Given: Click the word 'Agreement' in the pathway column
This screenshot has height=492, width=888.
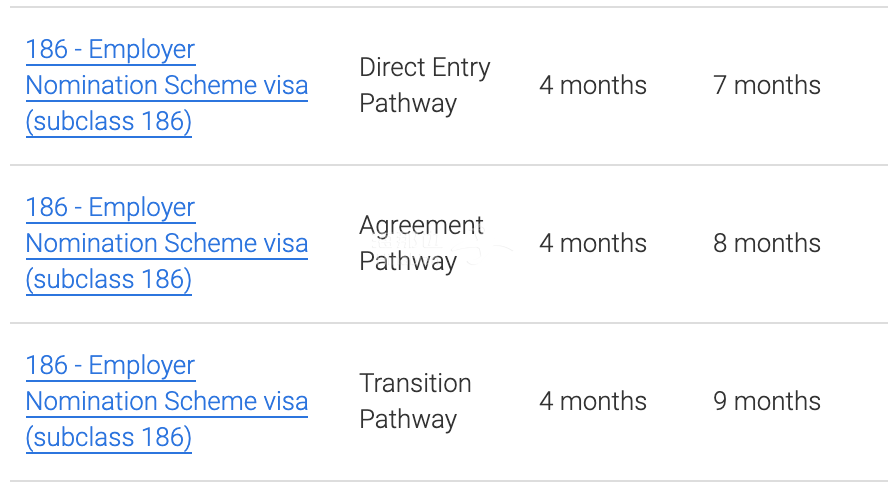Looking at the screenshot, I should (421, 225).
